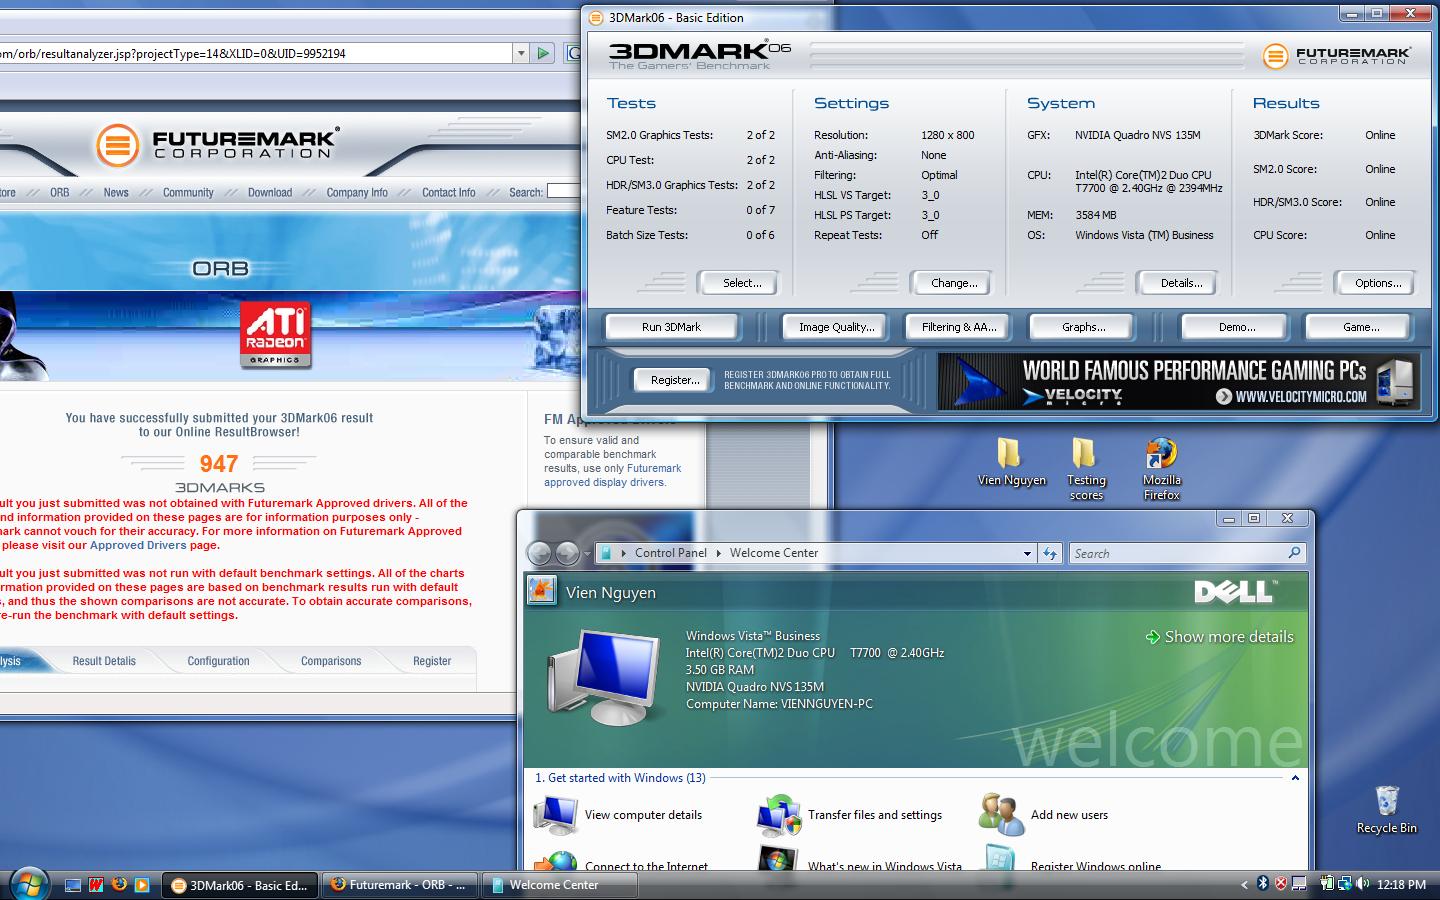Click the browser green Go arrow
Image resolution: width=1440 pixels, height=900 pixels.
click(x=543, y=53)
